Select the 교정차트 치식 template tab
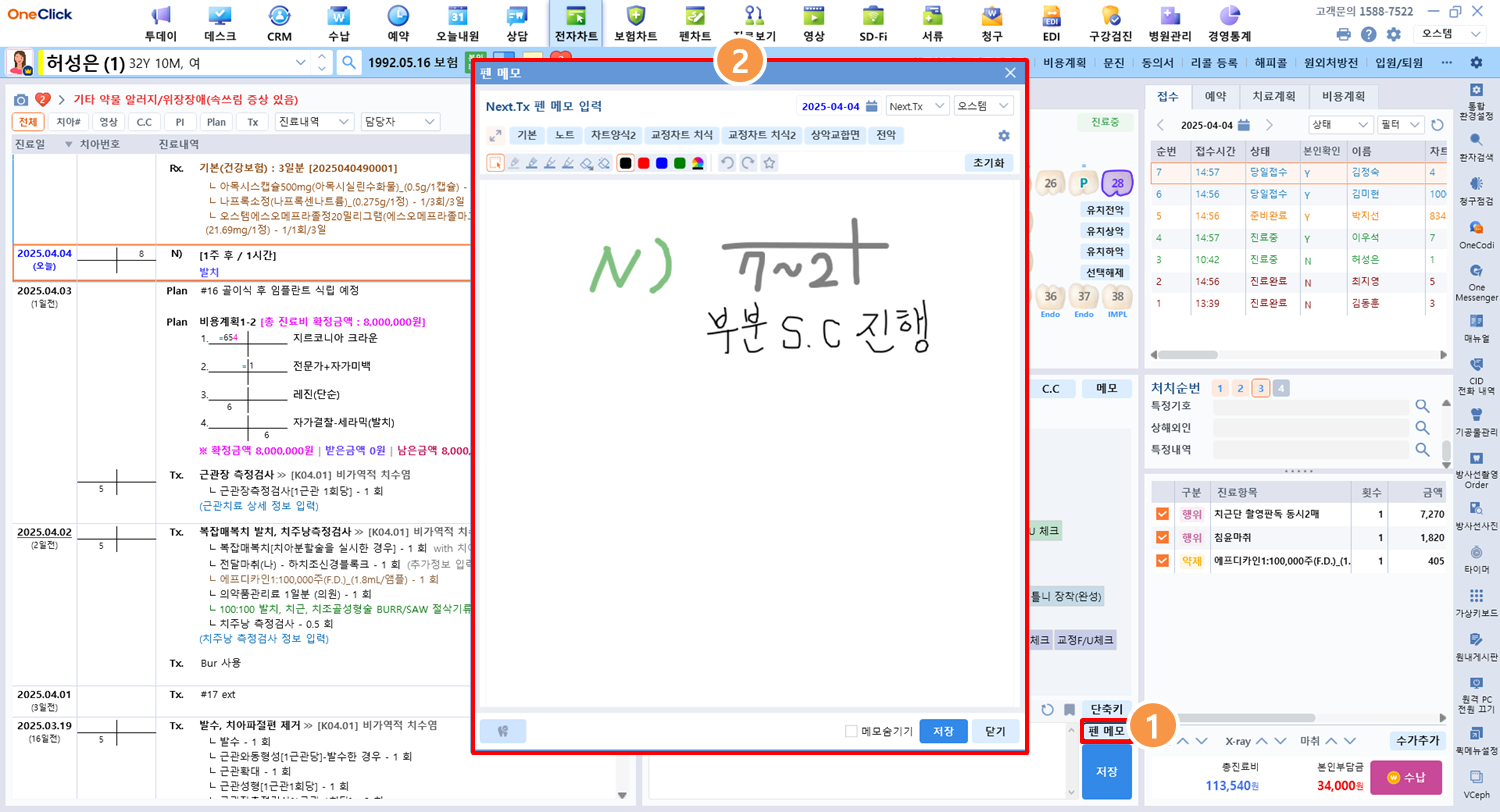Screen dimensions: 1500x812 pyautogui.click(x=680, y=136)
